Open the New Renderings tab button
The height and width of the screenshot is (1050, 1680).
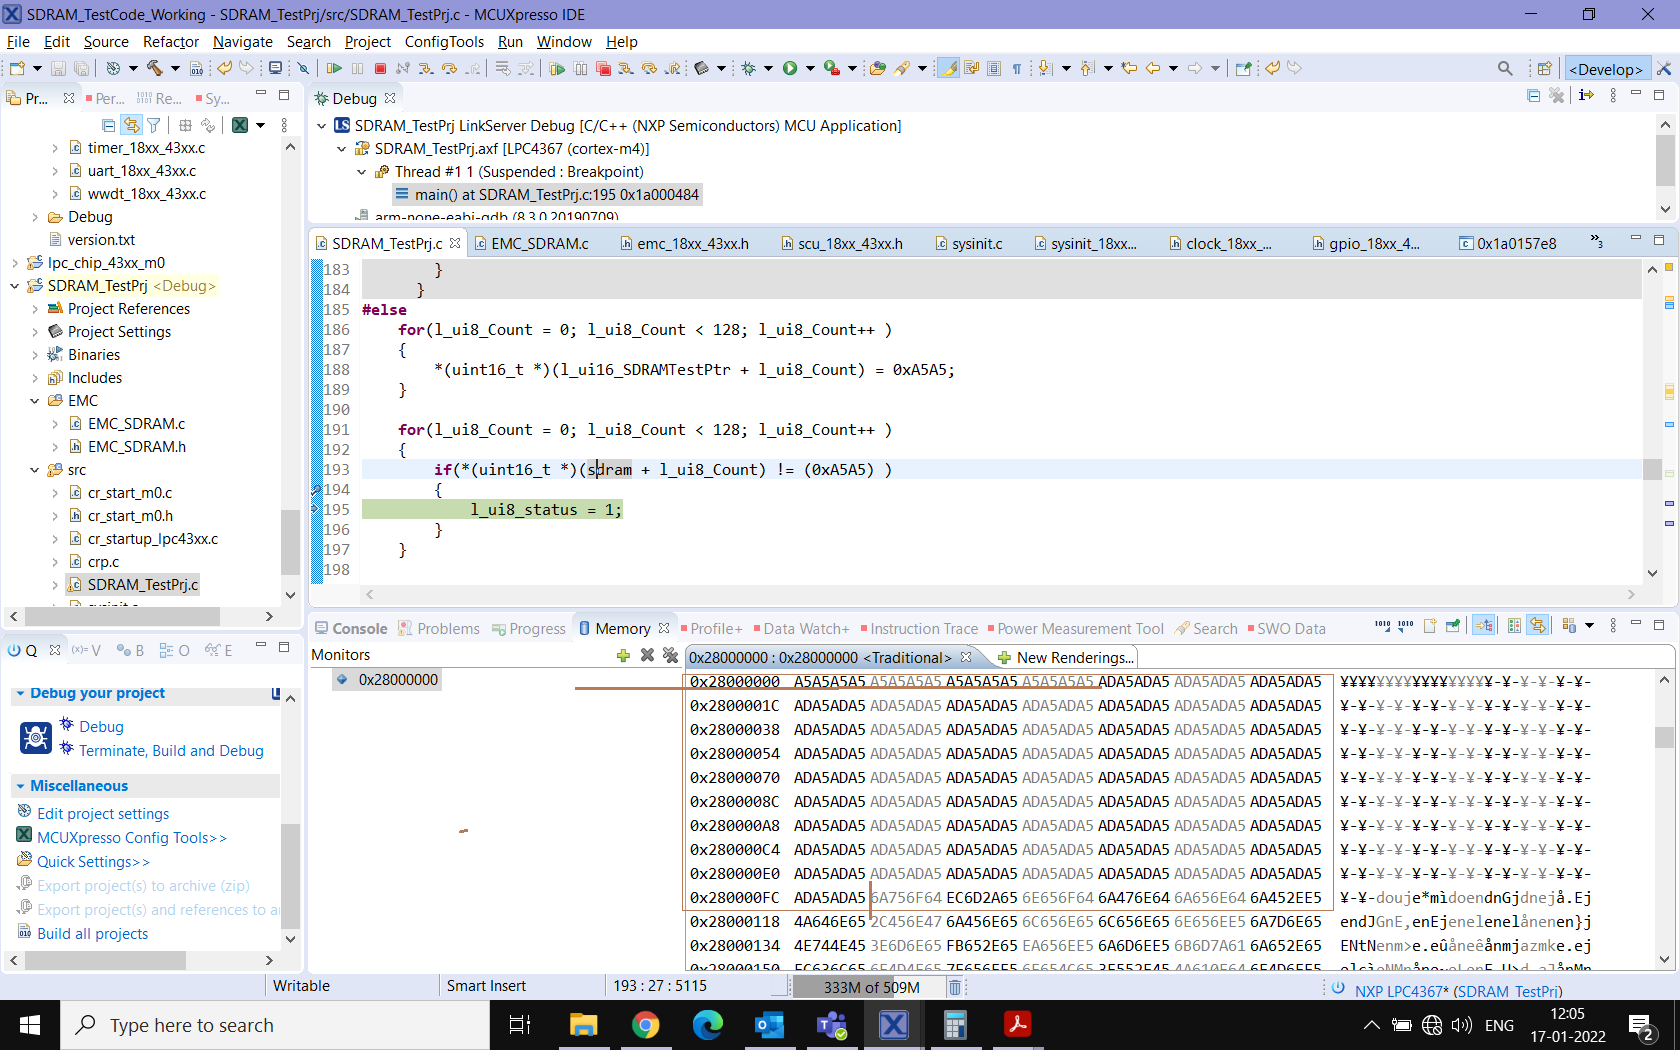tap(1066, 658)
